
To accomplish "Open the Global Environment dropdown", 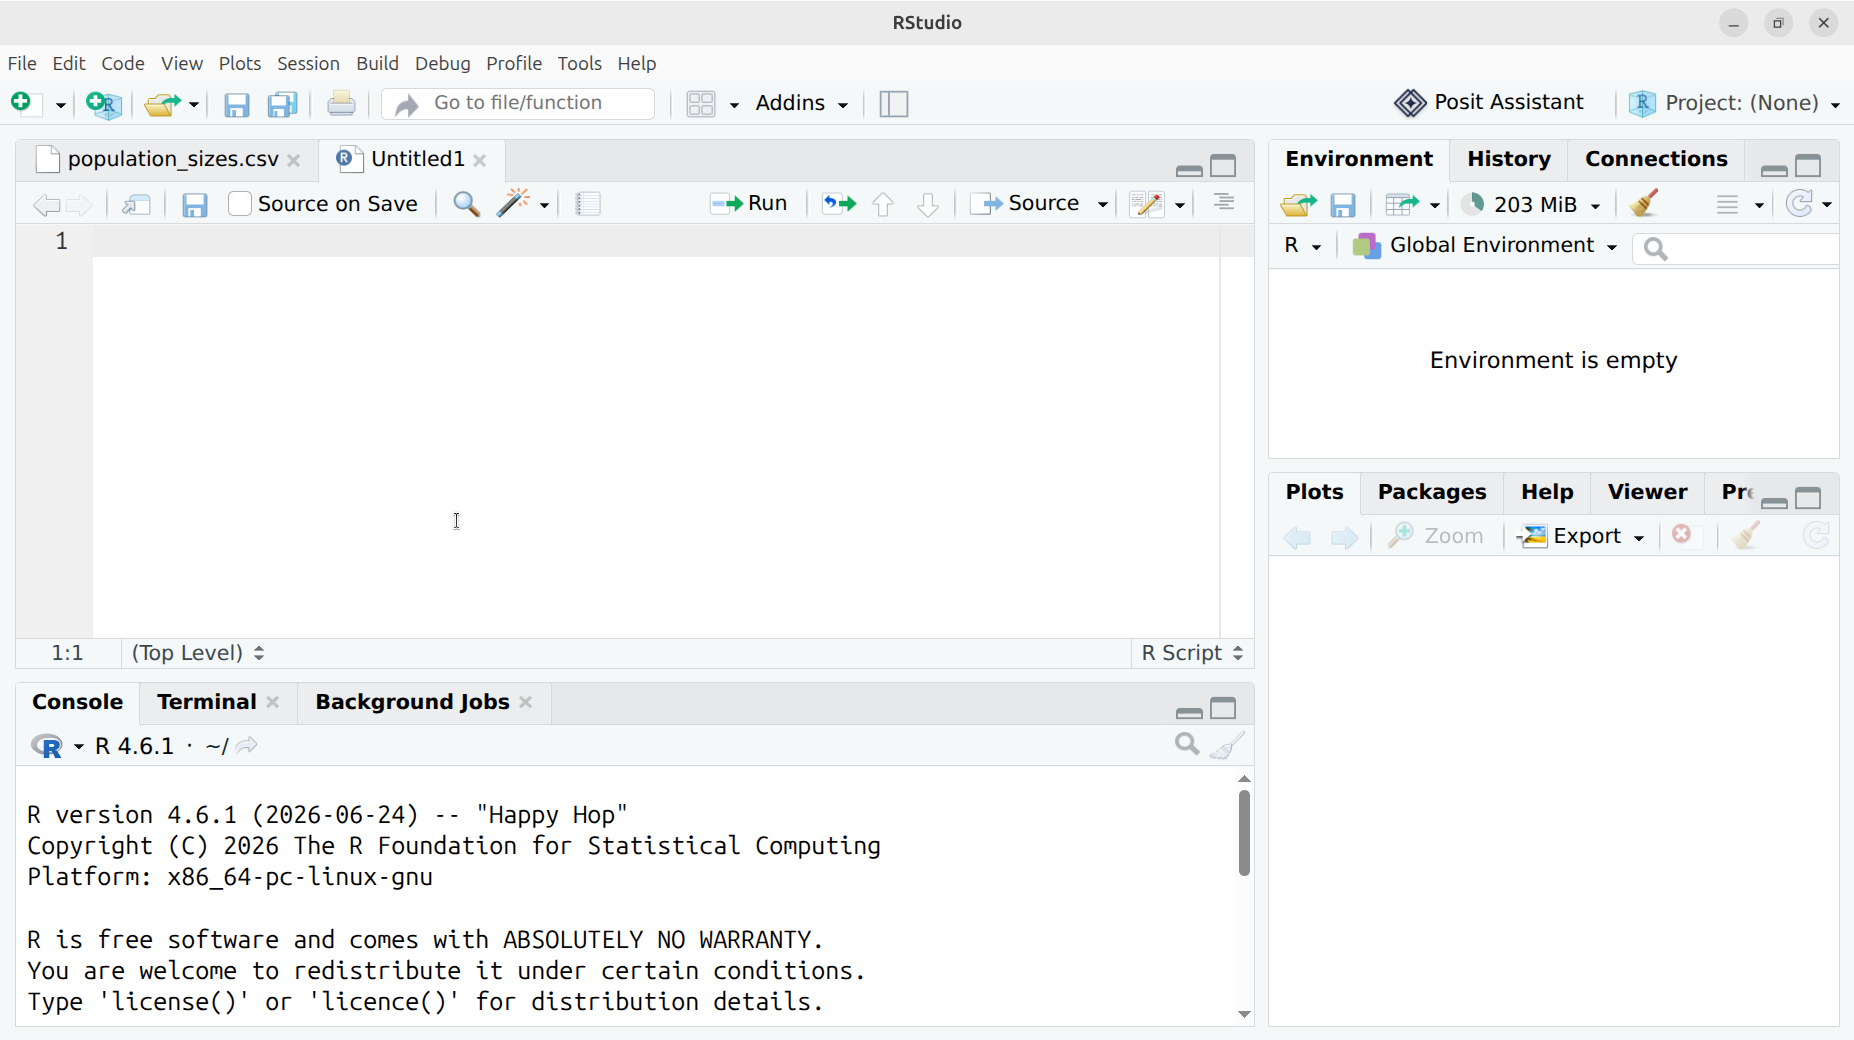I will pos(1485,246).
